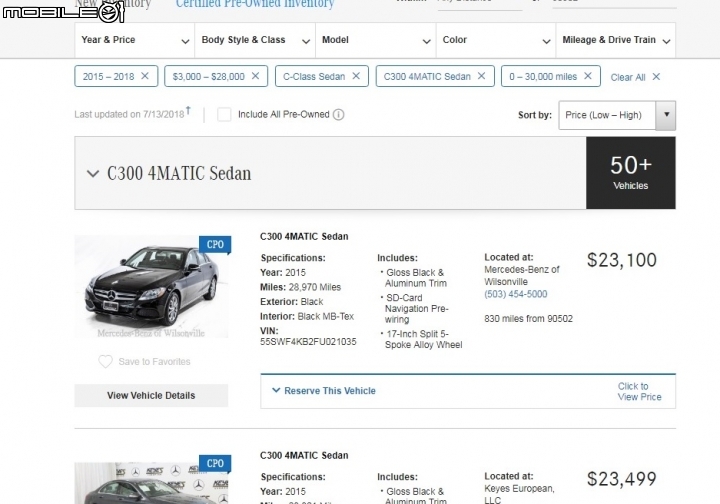Remove the $3,000 – $28,000 price filter
Viewport: 720px width, 504px height.
coord(255,76)
